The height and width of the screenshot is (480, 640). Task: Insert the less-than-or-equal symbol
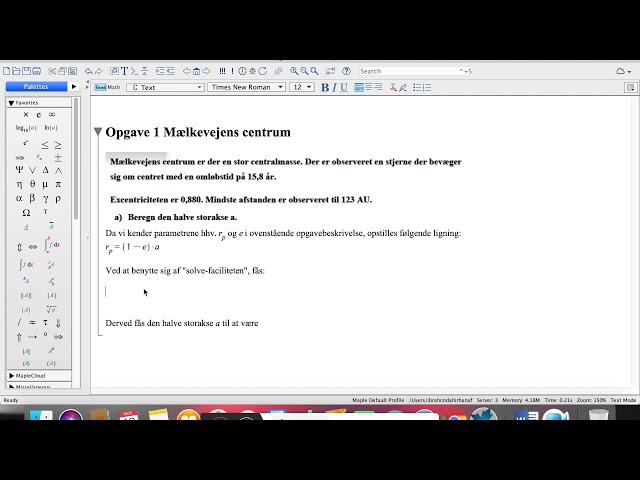click(45, 145)
